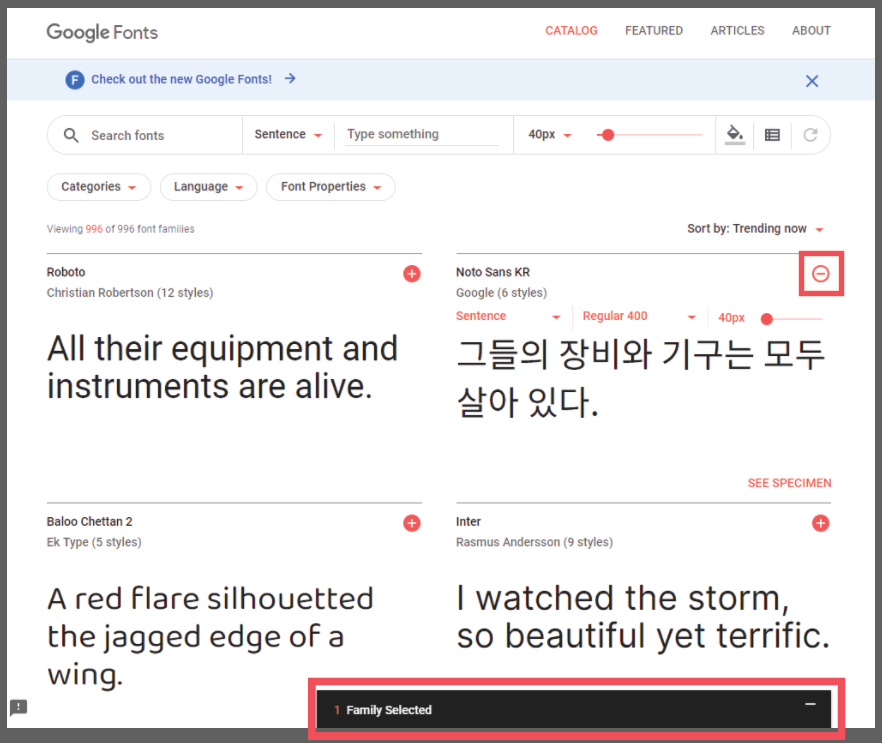Viewport: 882px width, 743px height.
Task: Open the Regular 400 weight dropdown
Action: click(x=639, y=316)
